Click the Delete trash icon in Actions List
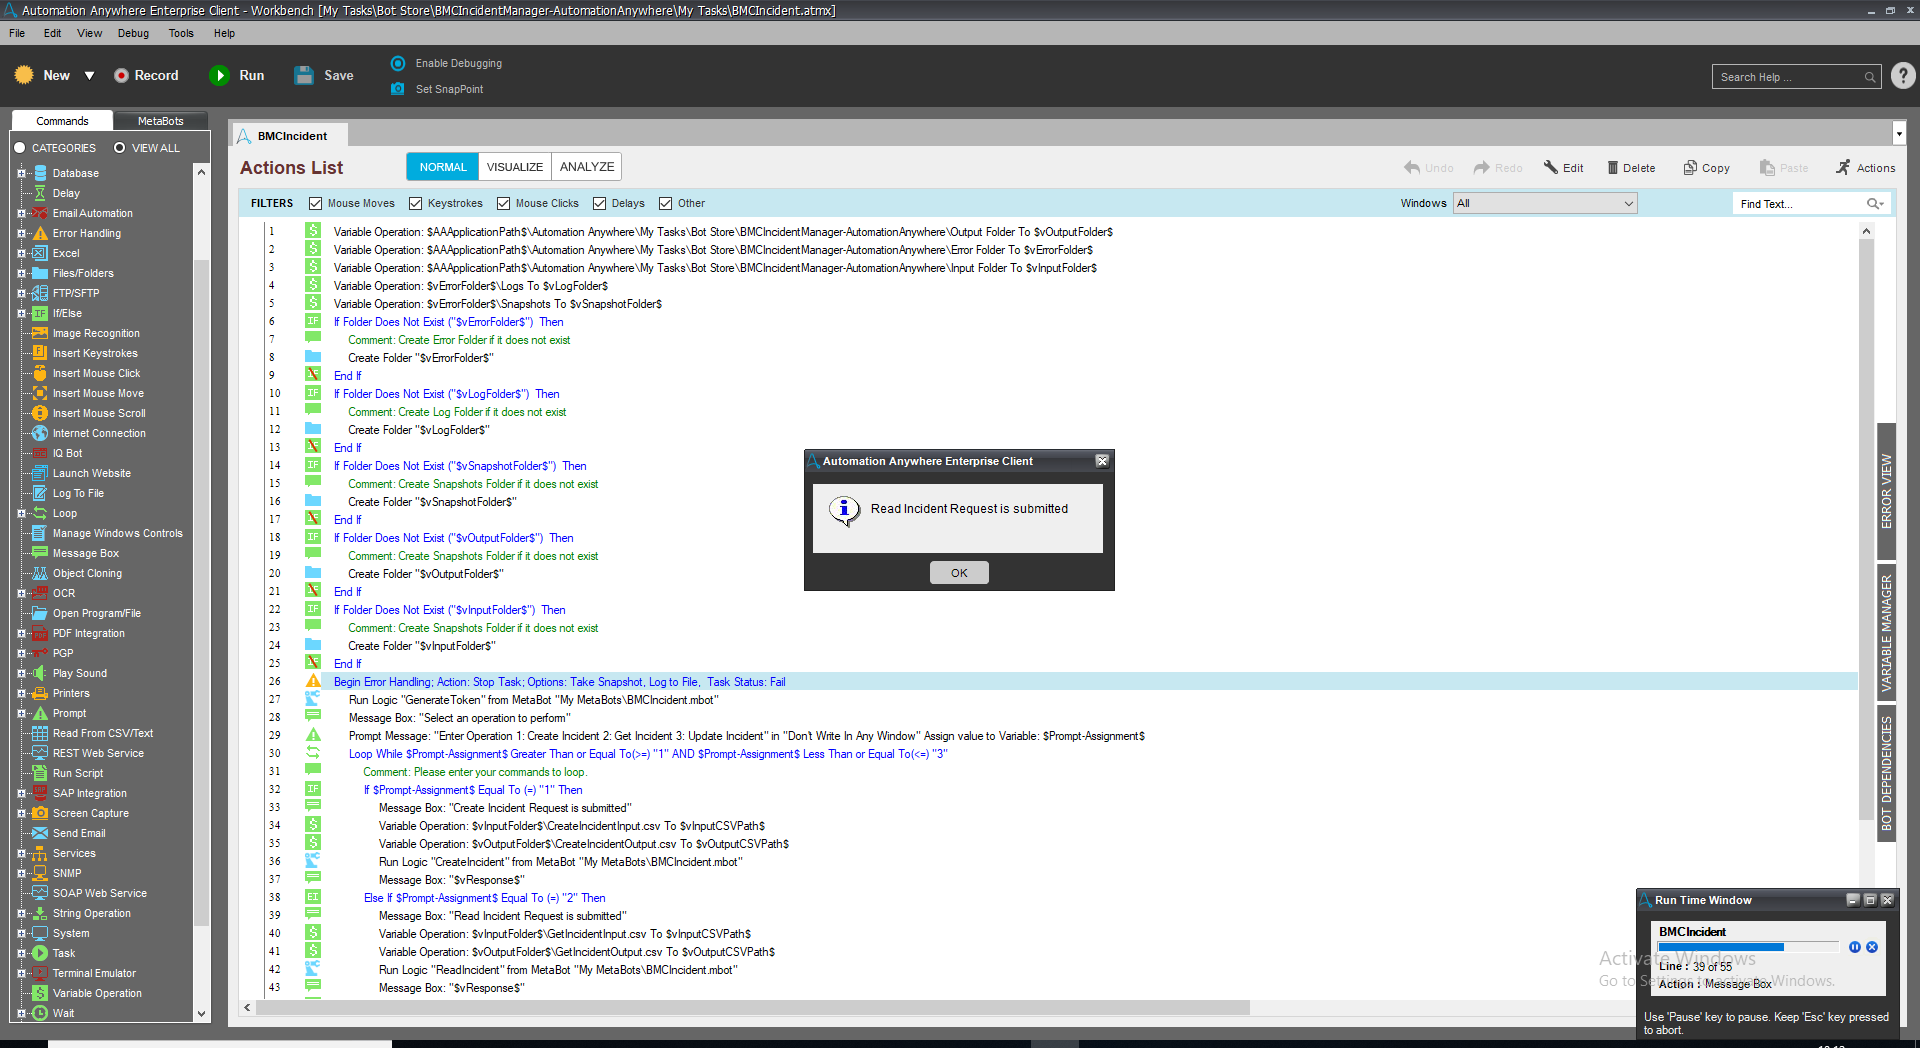The width and height of the screenshot is (1920, 1048). click(x=1613, y=168)
